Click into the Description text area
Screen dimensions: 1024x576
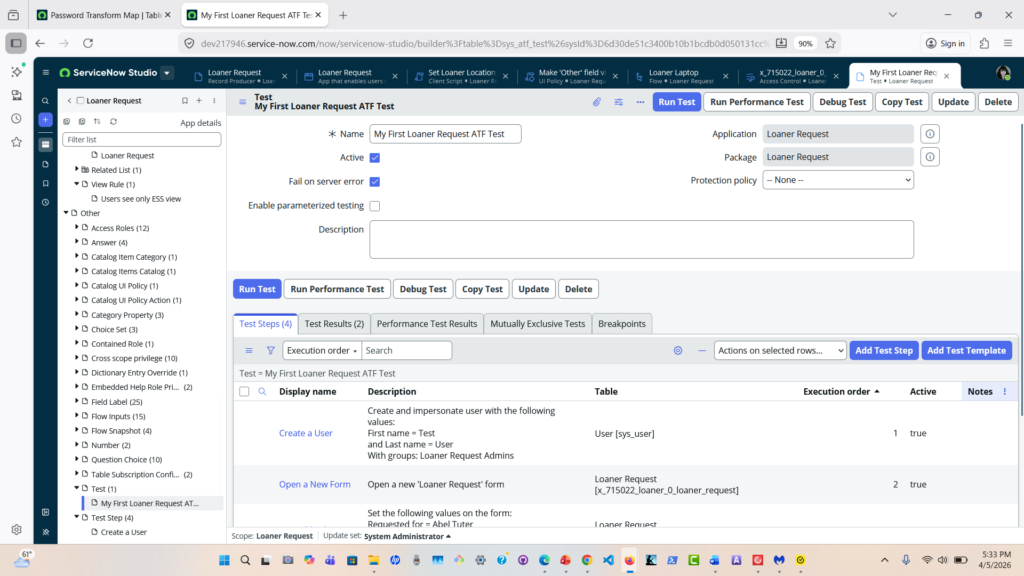click(641, 240)
